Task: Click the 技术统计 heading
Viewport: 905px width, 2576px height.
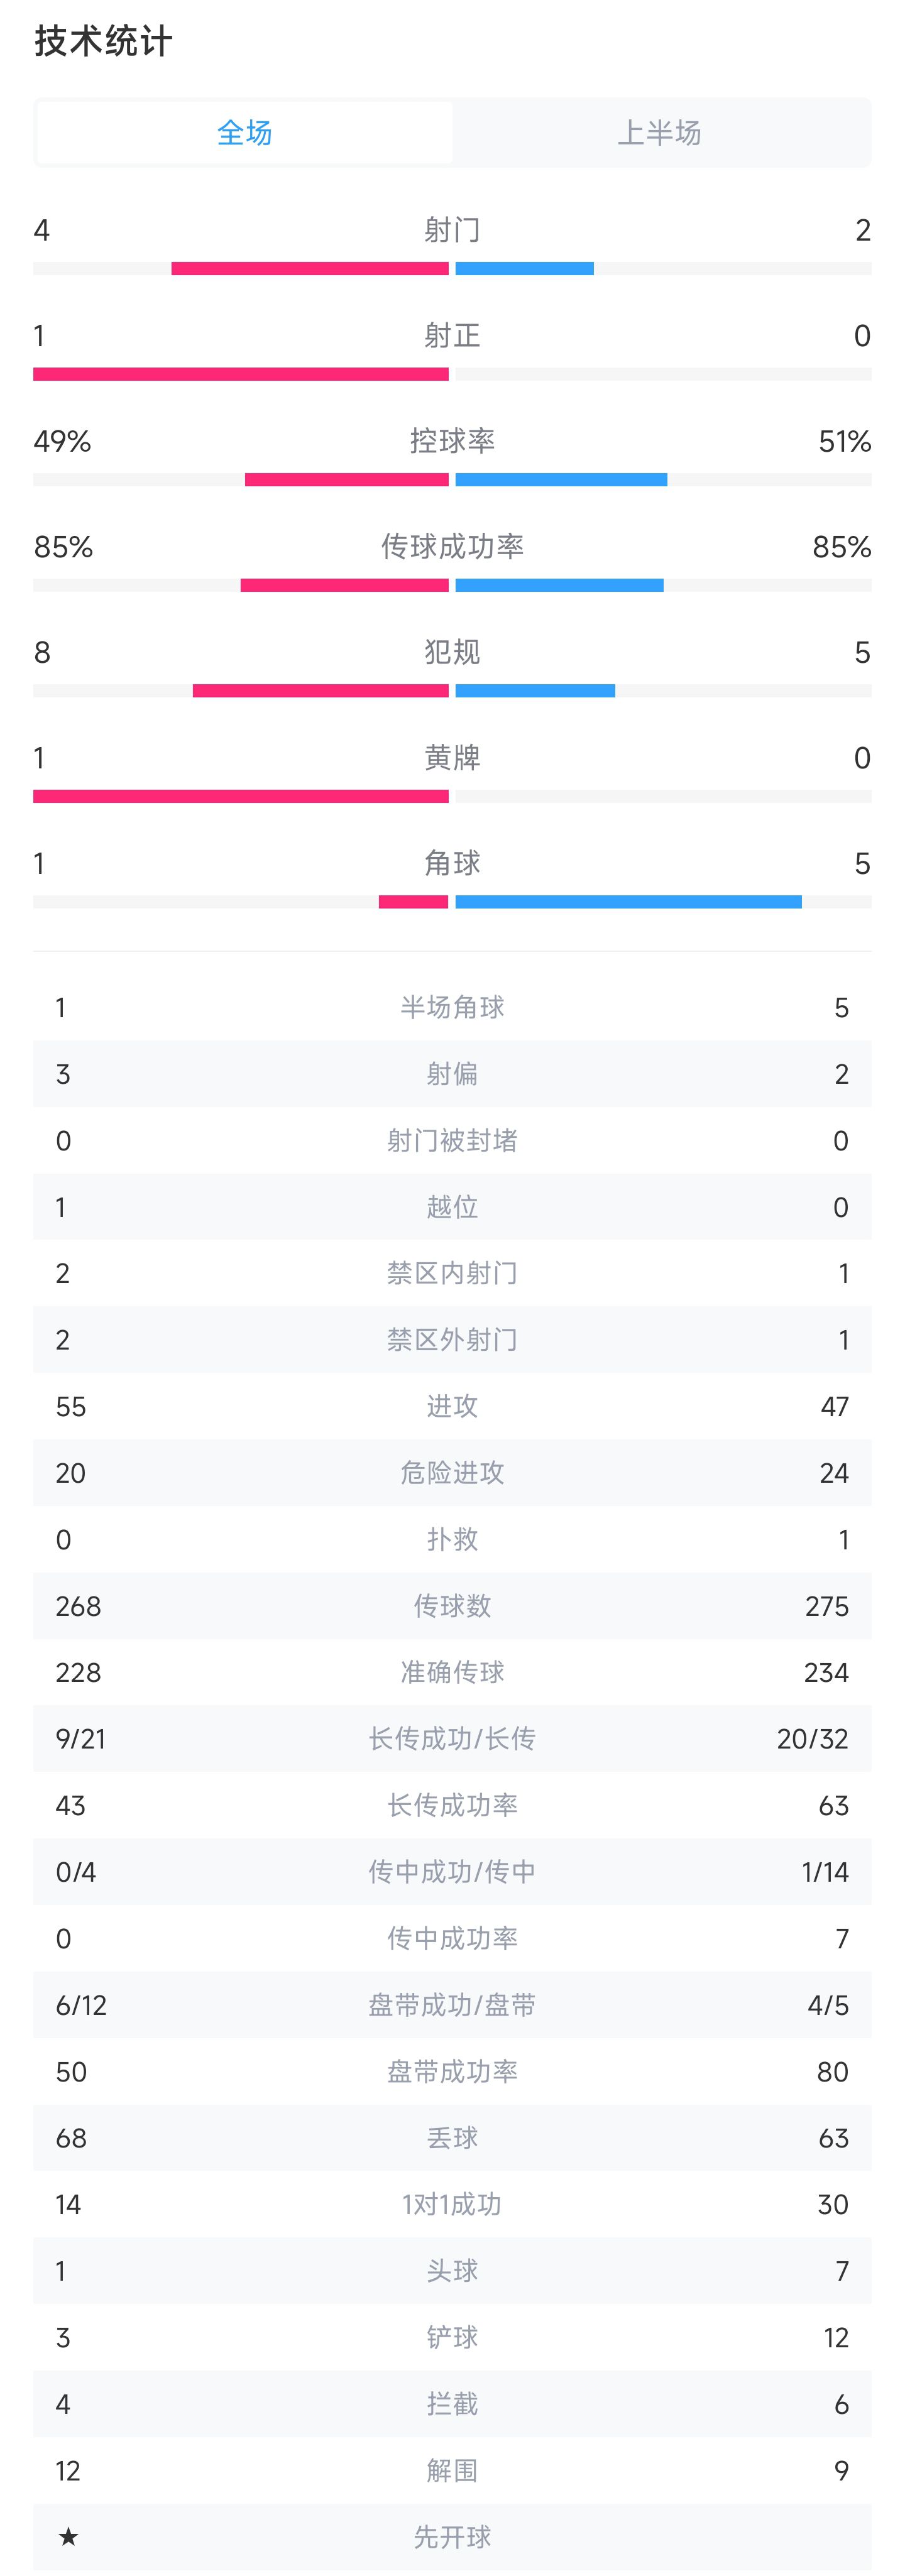Action: point(104,42)
